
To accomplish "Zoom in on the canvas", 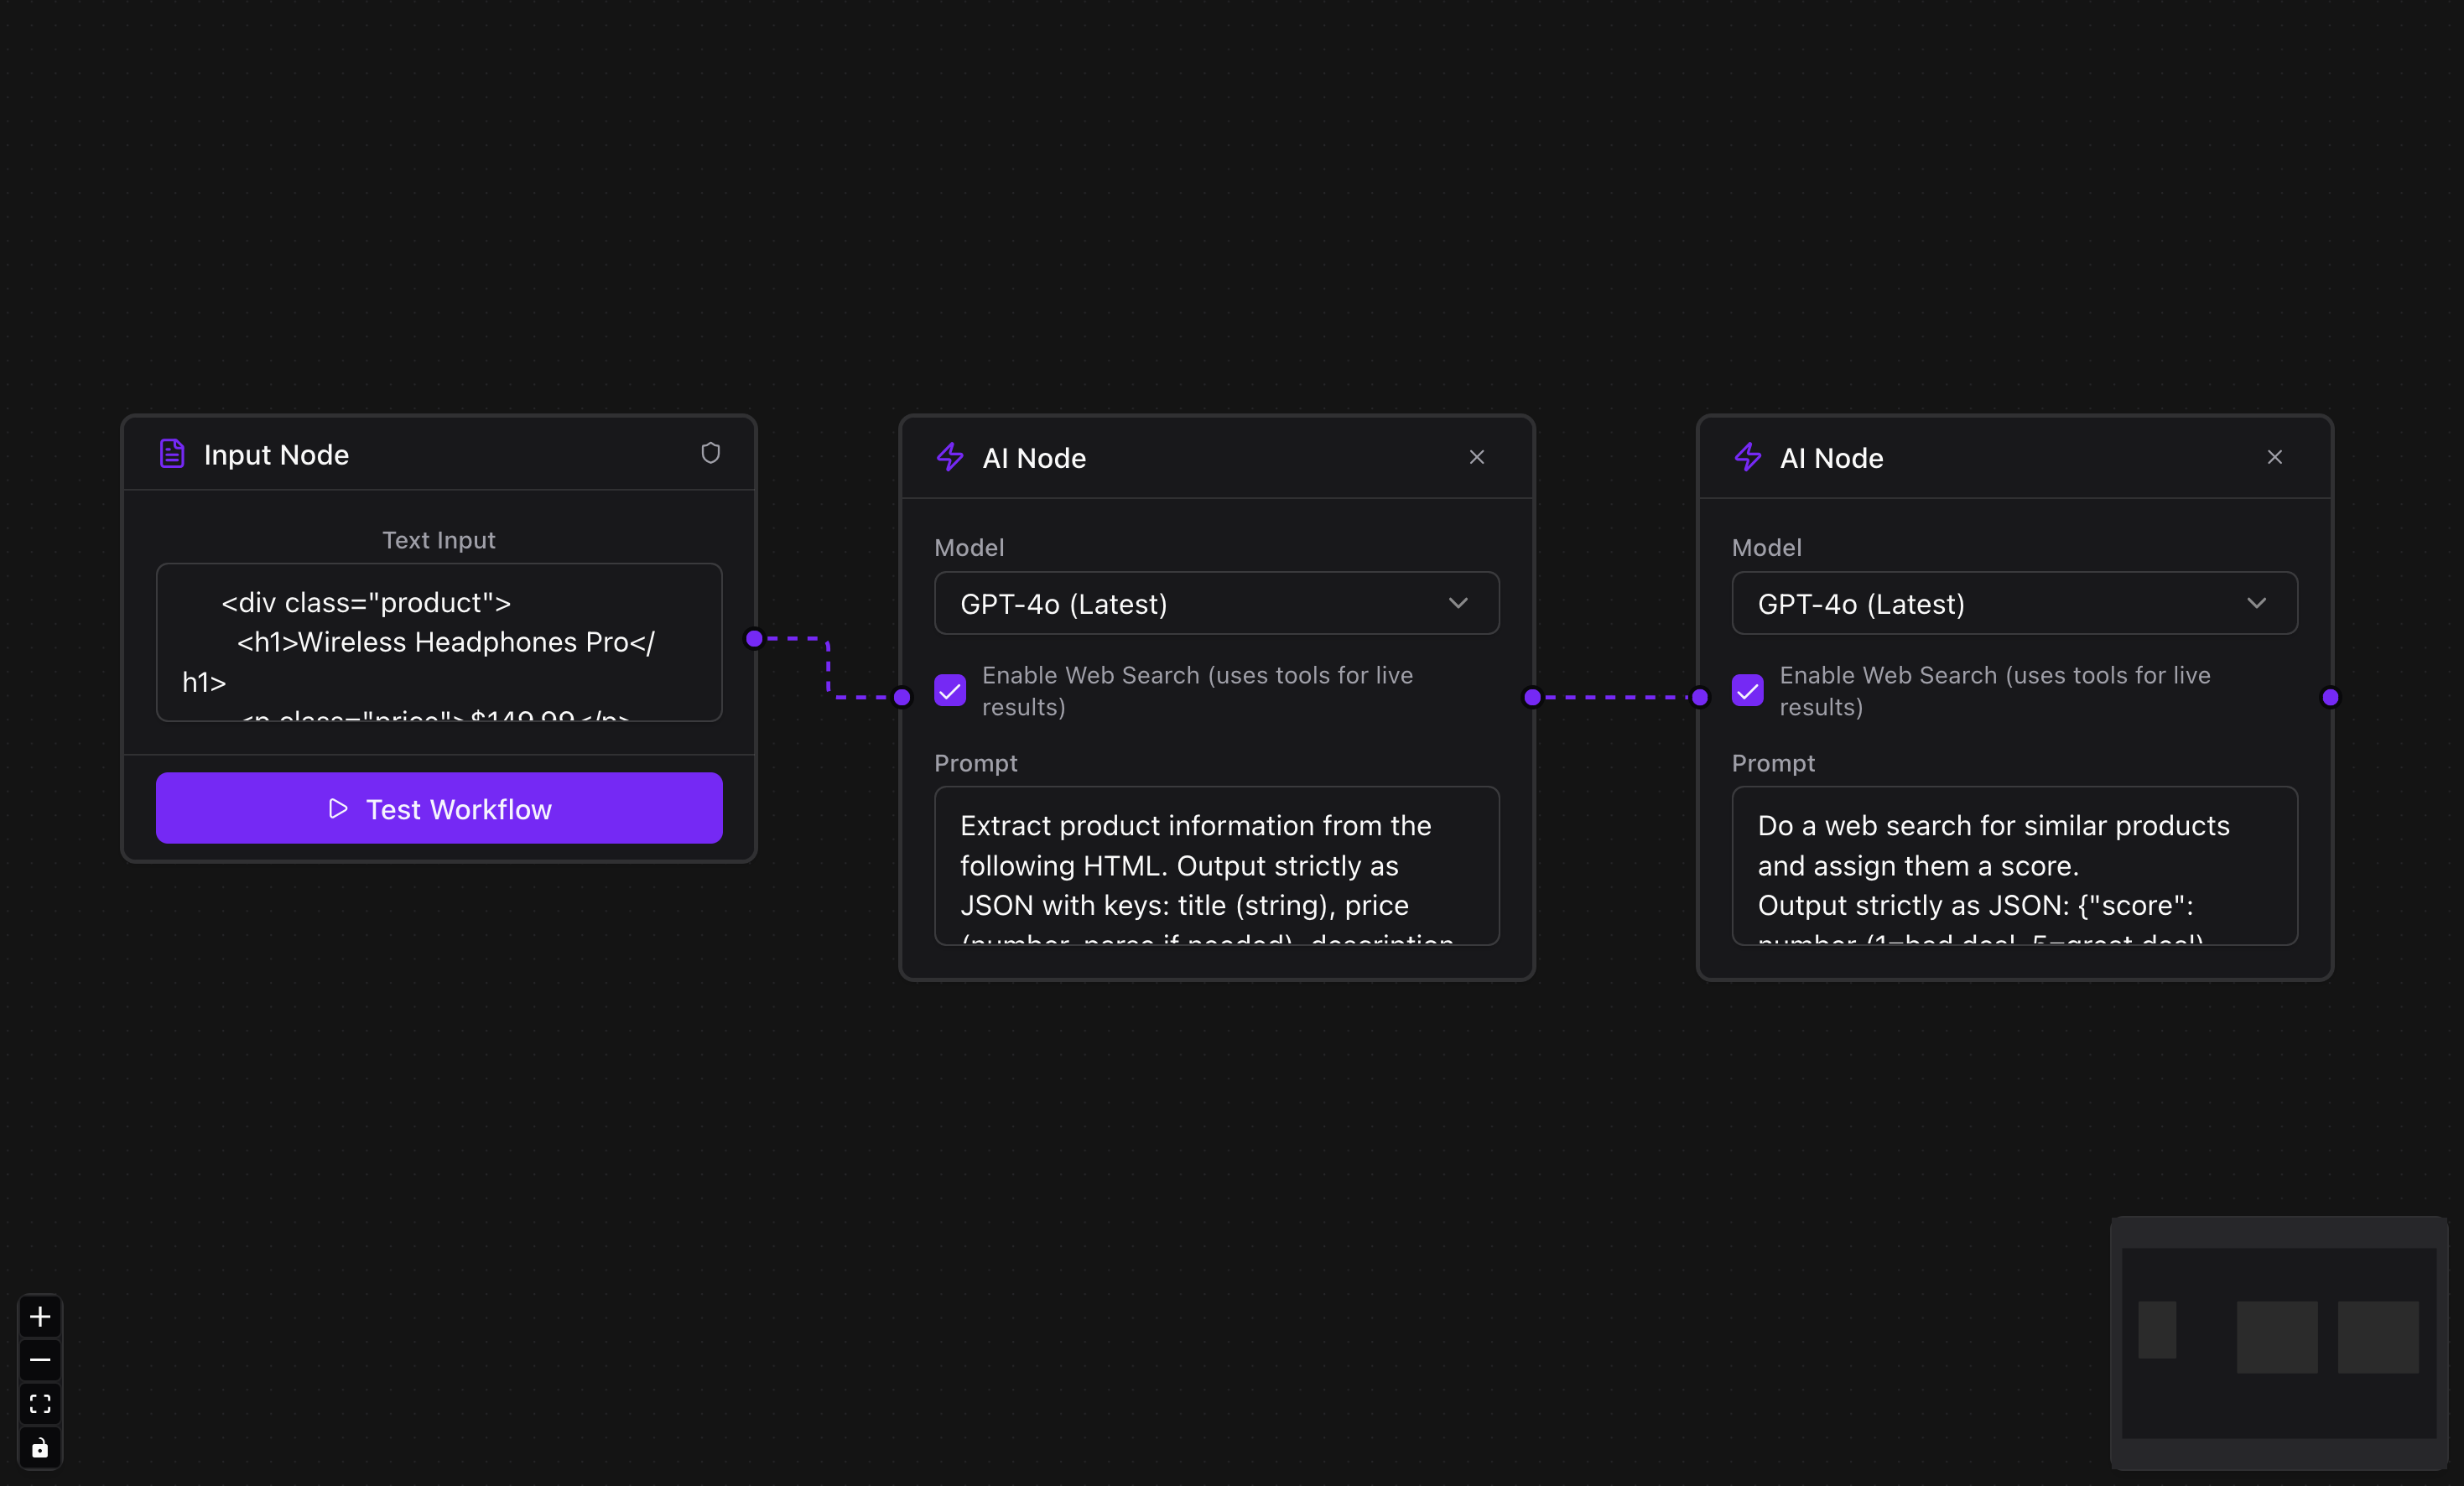I will point(40,1317).
